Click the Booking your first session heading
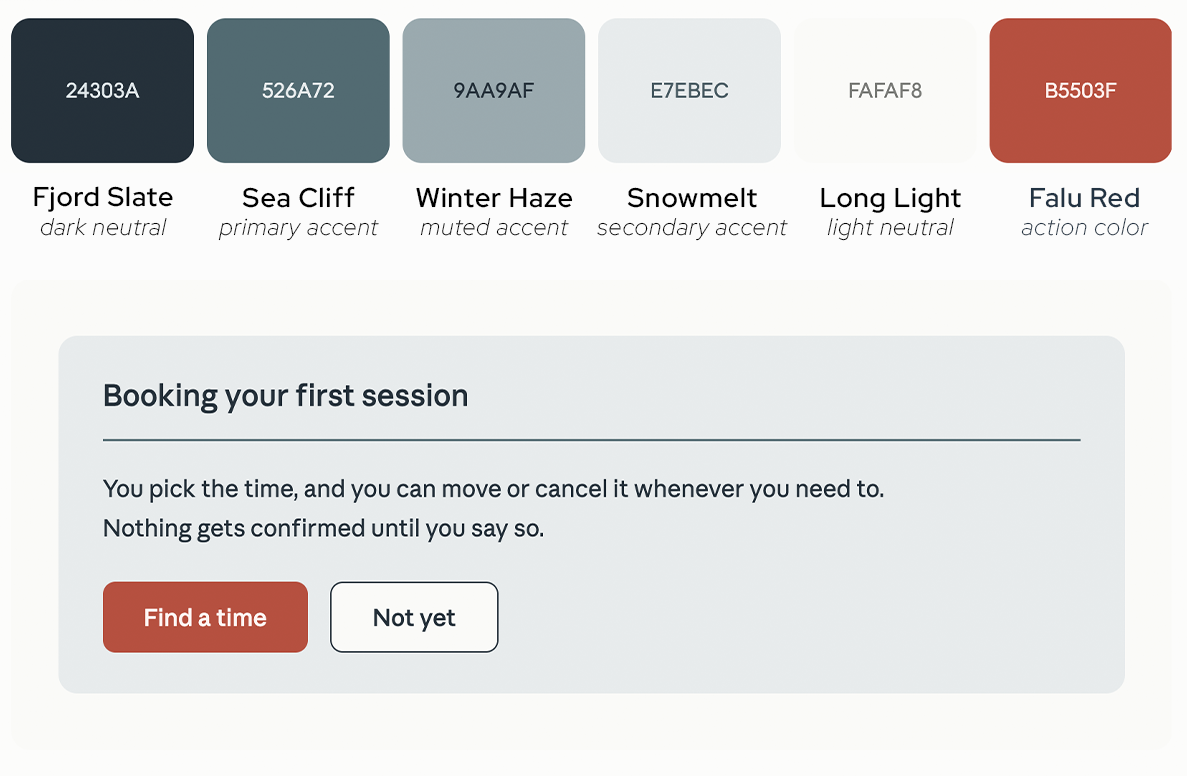Screen dimensions: 1187x776 (285, 396)
